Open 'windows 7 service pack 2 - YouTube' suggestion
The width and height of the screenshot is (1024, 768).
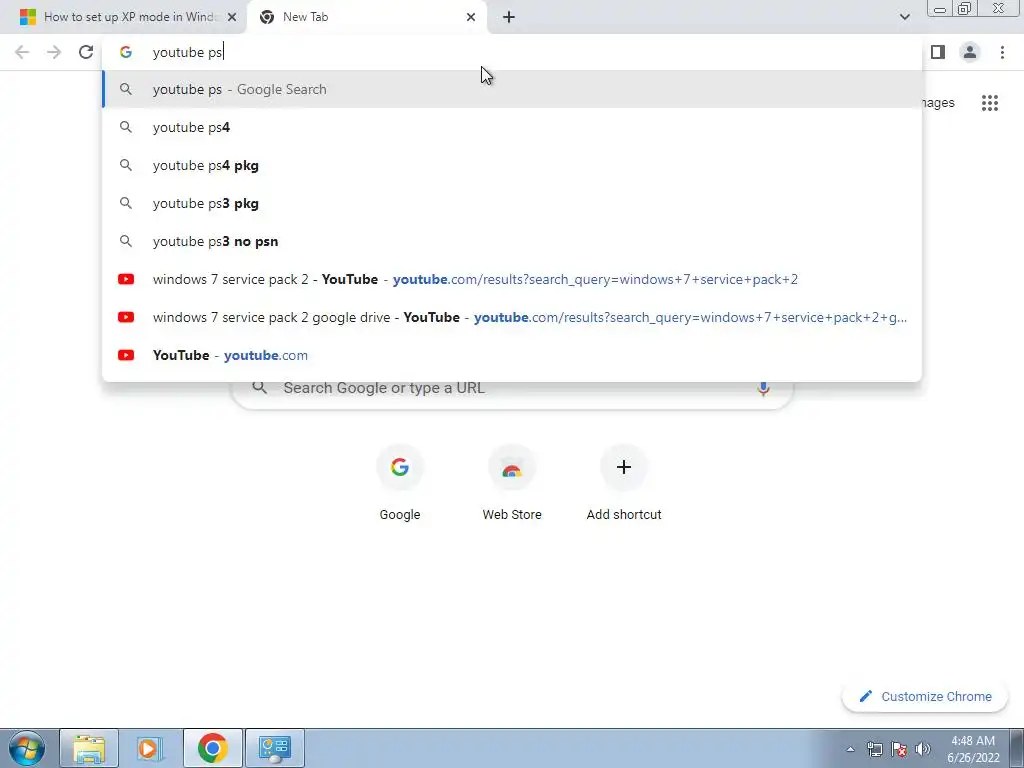[x=512, y=279]
